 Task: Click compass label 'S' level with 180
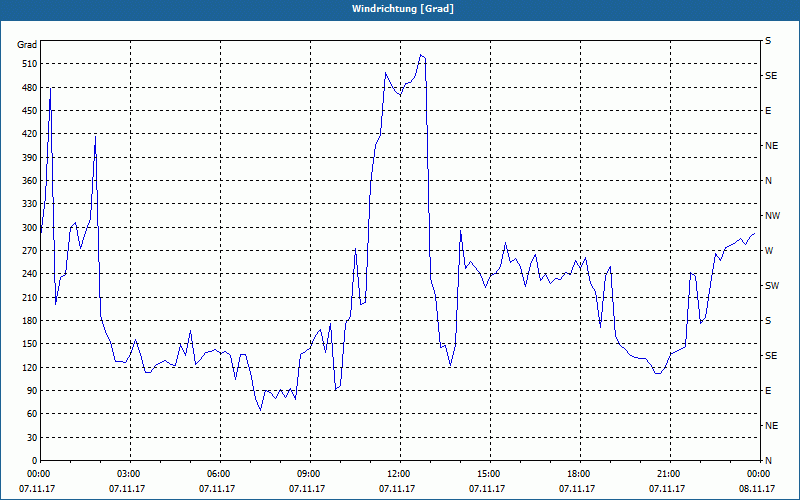[x=768, y=321]
